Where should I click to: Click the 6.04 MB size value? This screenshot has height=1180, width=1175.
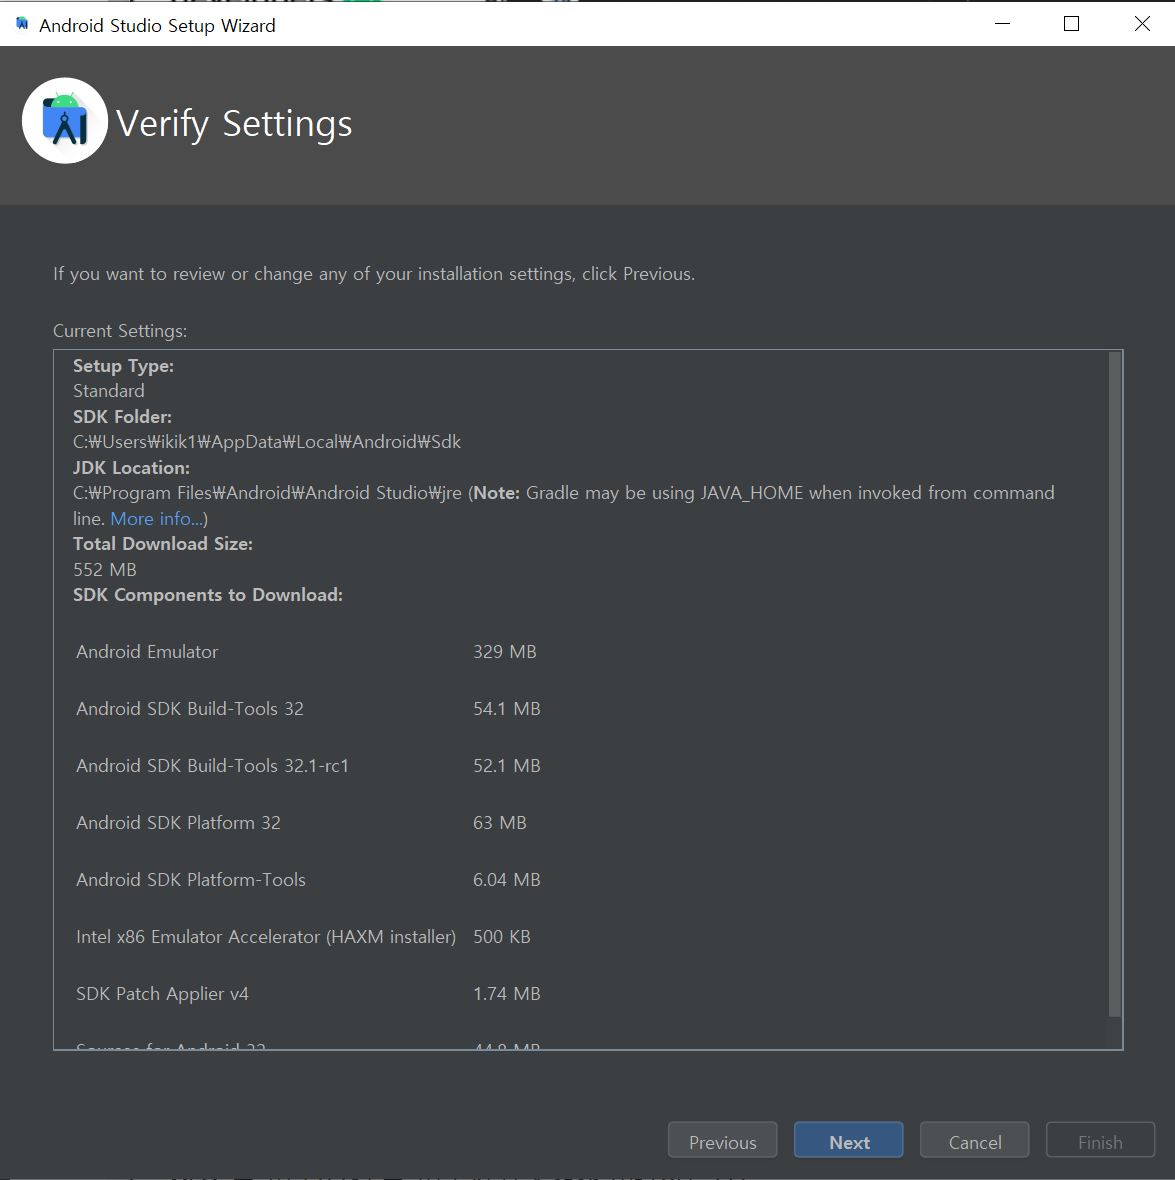507,880
